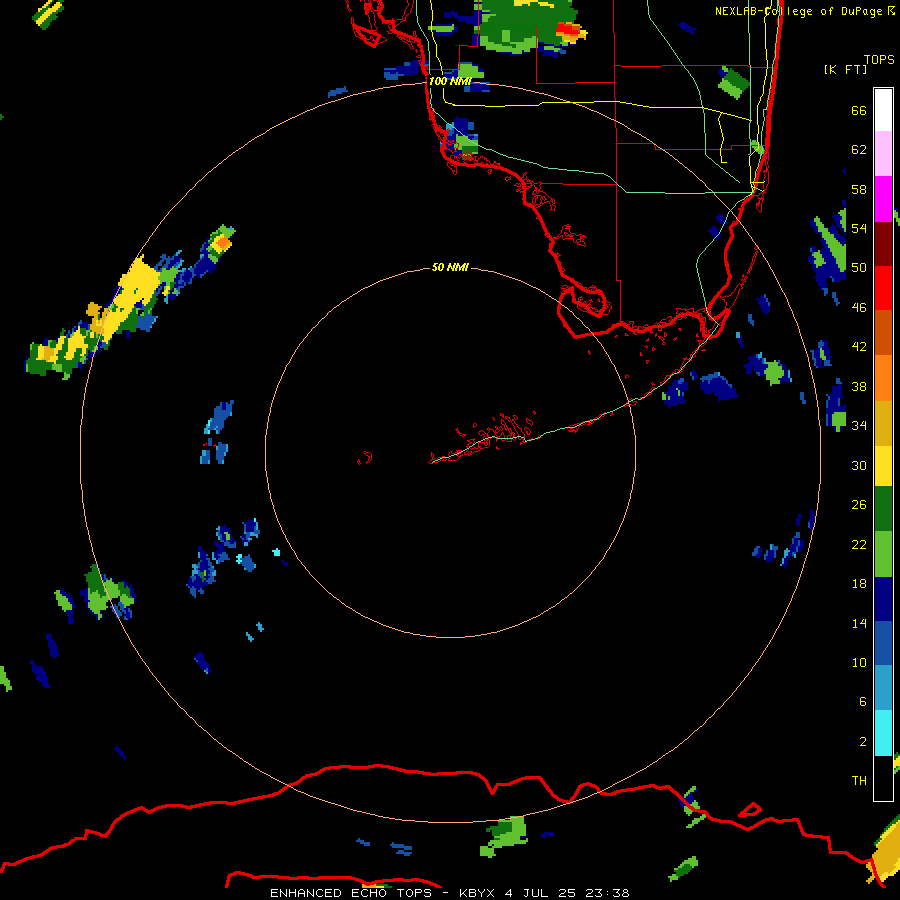Click the bright yellow scale swatch
Viewport: 900px width, 900px height.
(883, 465)
